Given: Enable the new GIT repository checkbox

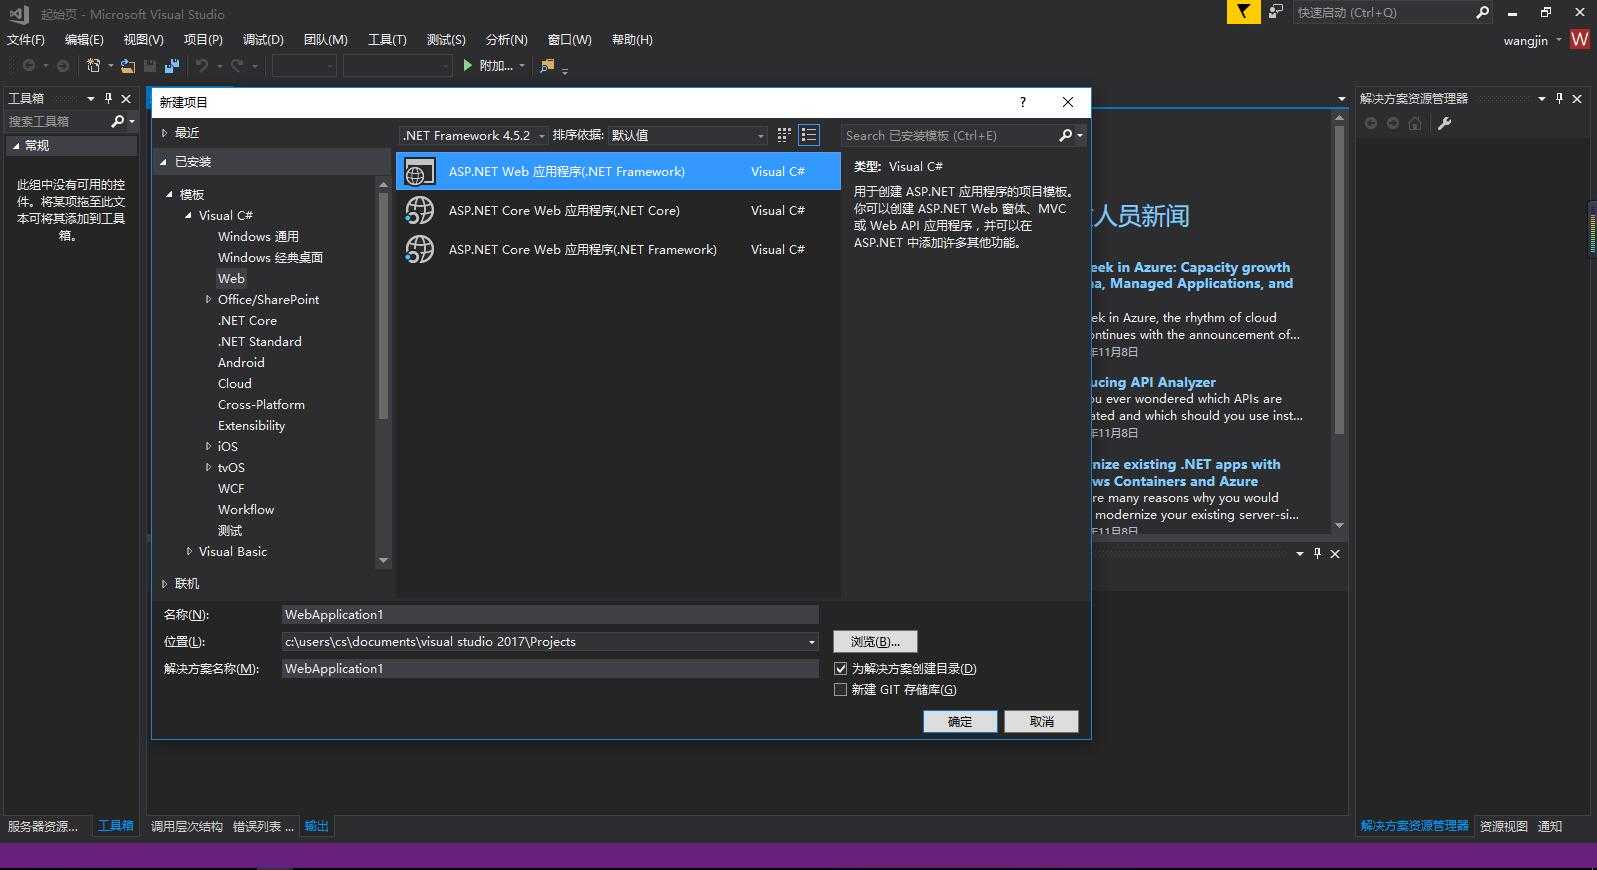Looking at the screenshot, I should pyautogui.click(x=840, y=689).
